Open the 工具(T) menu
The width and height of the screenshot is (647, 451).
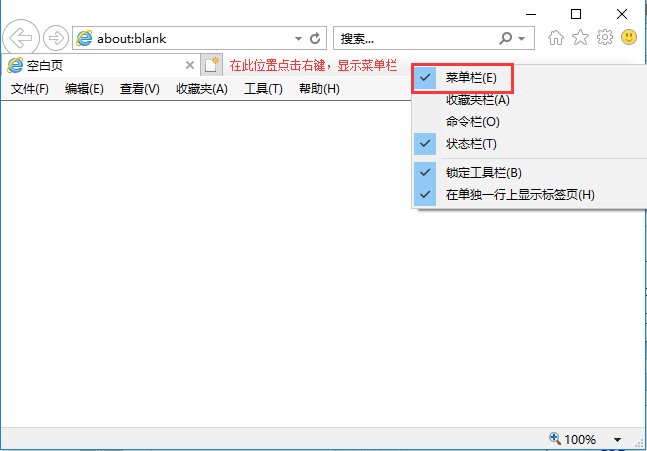(x=263, y=89)
